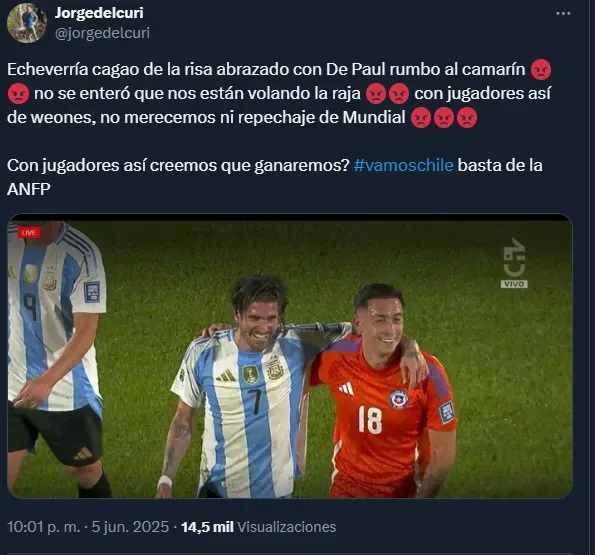Image resolution: width=595 pixels, height=555 pixels.
Task: Open the #vamoschile hashtag
Action: (403, 165)
